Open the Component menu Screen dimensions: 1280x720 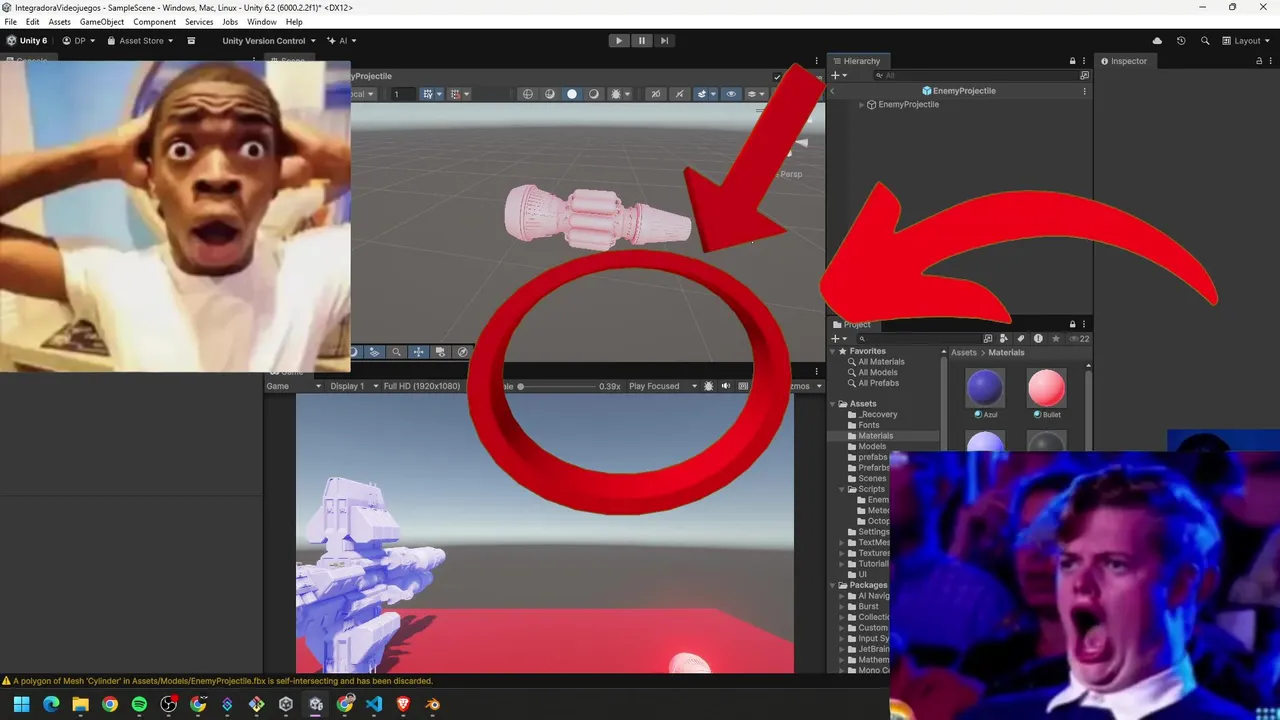[154, 22]
